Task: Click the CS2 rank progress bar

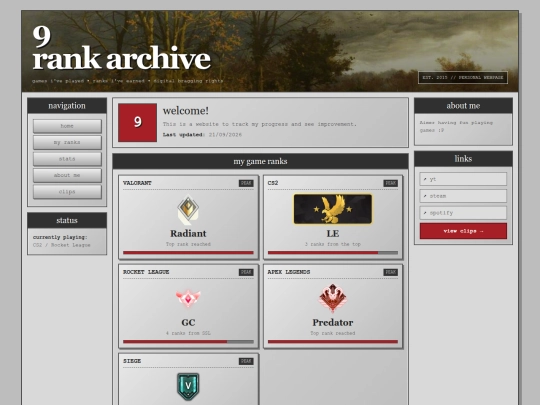Action: [x=333, y=253]
